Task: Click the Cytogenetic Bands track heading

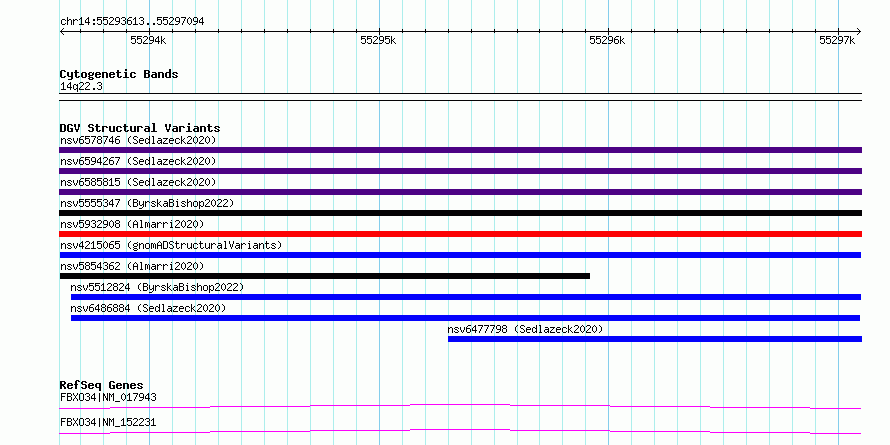Action: pos(119,74)
